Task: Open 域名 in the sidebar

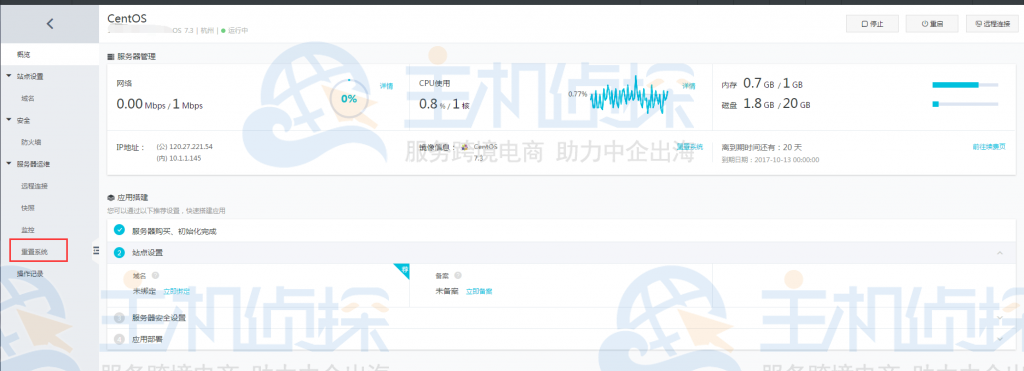Action: tap(27, 99)
